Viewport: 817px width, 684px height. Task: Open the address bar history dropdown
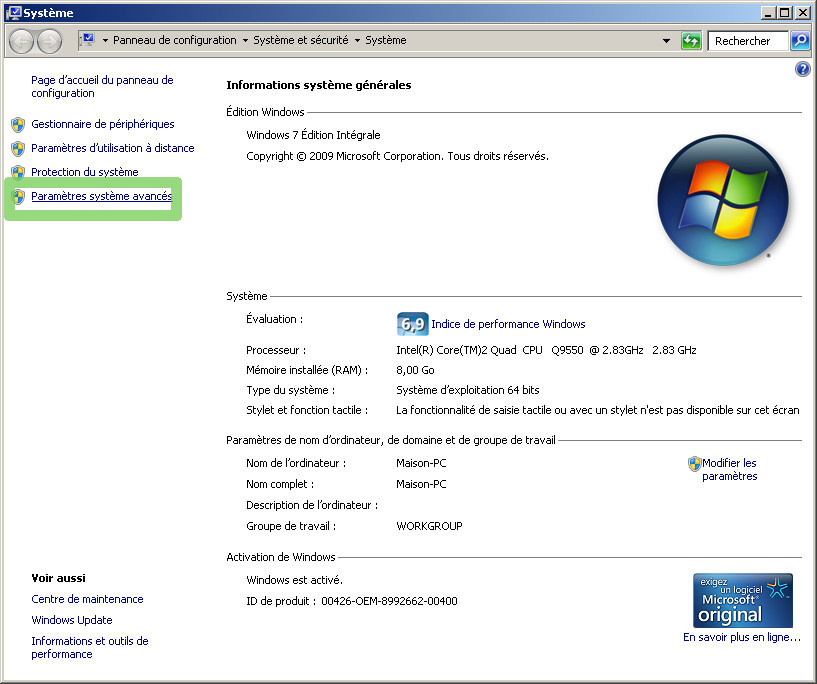[x=667, y=41]
